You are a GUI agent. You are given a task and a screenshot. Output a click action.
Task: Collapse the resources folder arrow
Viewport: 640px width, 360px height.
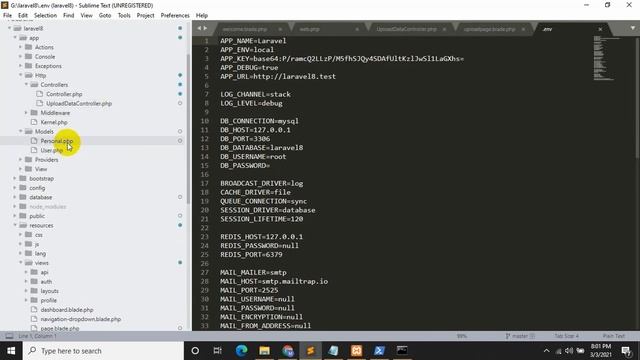(x=15, y=225)
